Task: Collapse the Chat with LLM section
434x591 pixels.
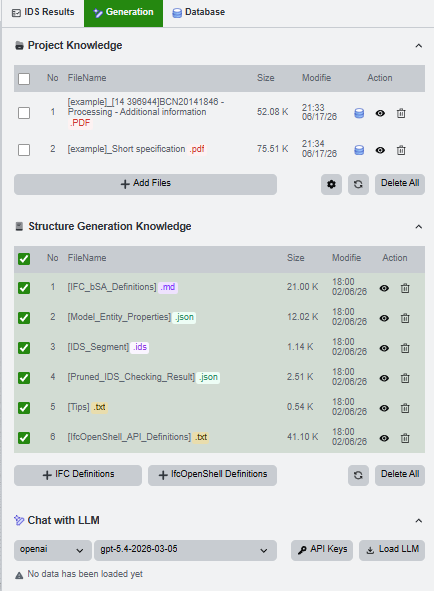Action: tap(419, 521)
